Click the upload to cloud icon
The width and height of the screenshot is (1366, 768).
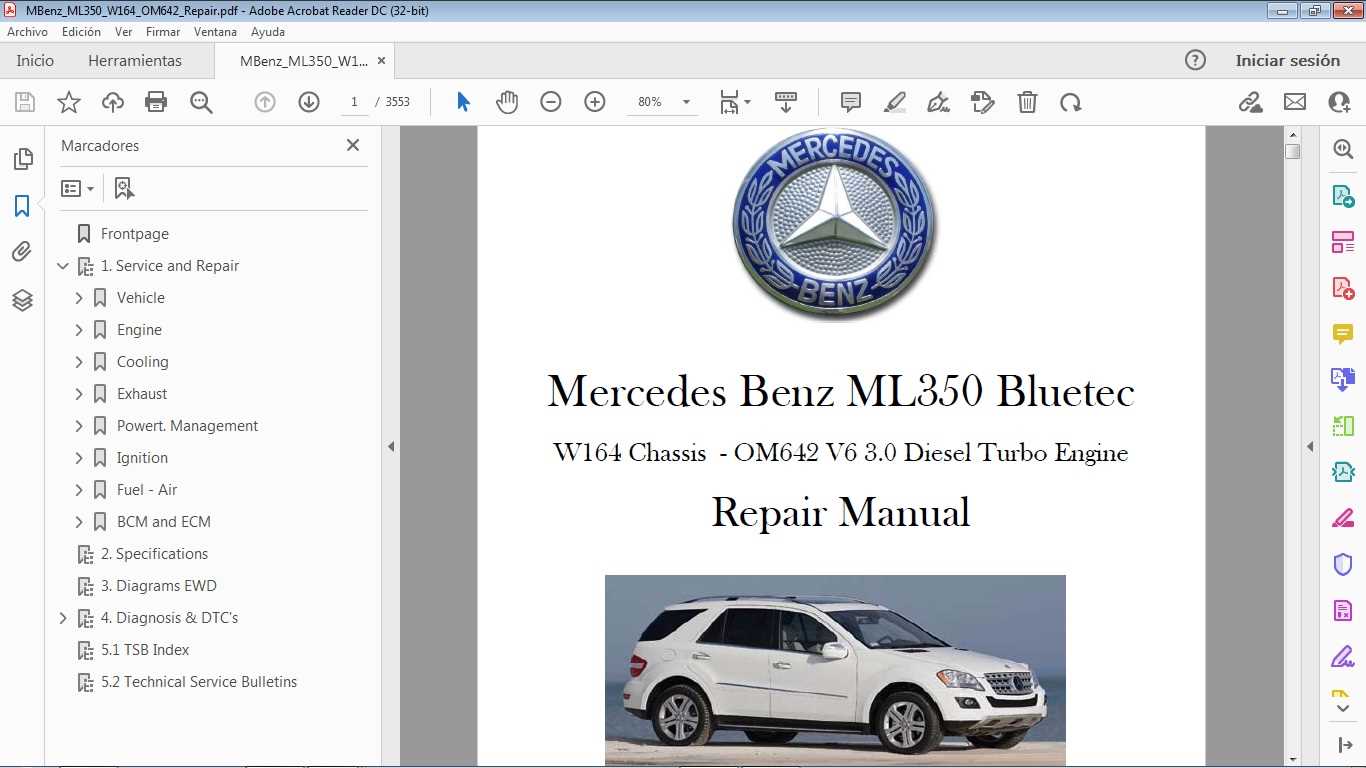tap(113, 102)
